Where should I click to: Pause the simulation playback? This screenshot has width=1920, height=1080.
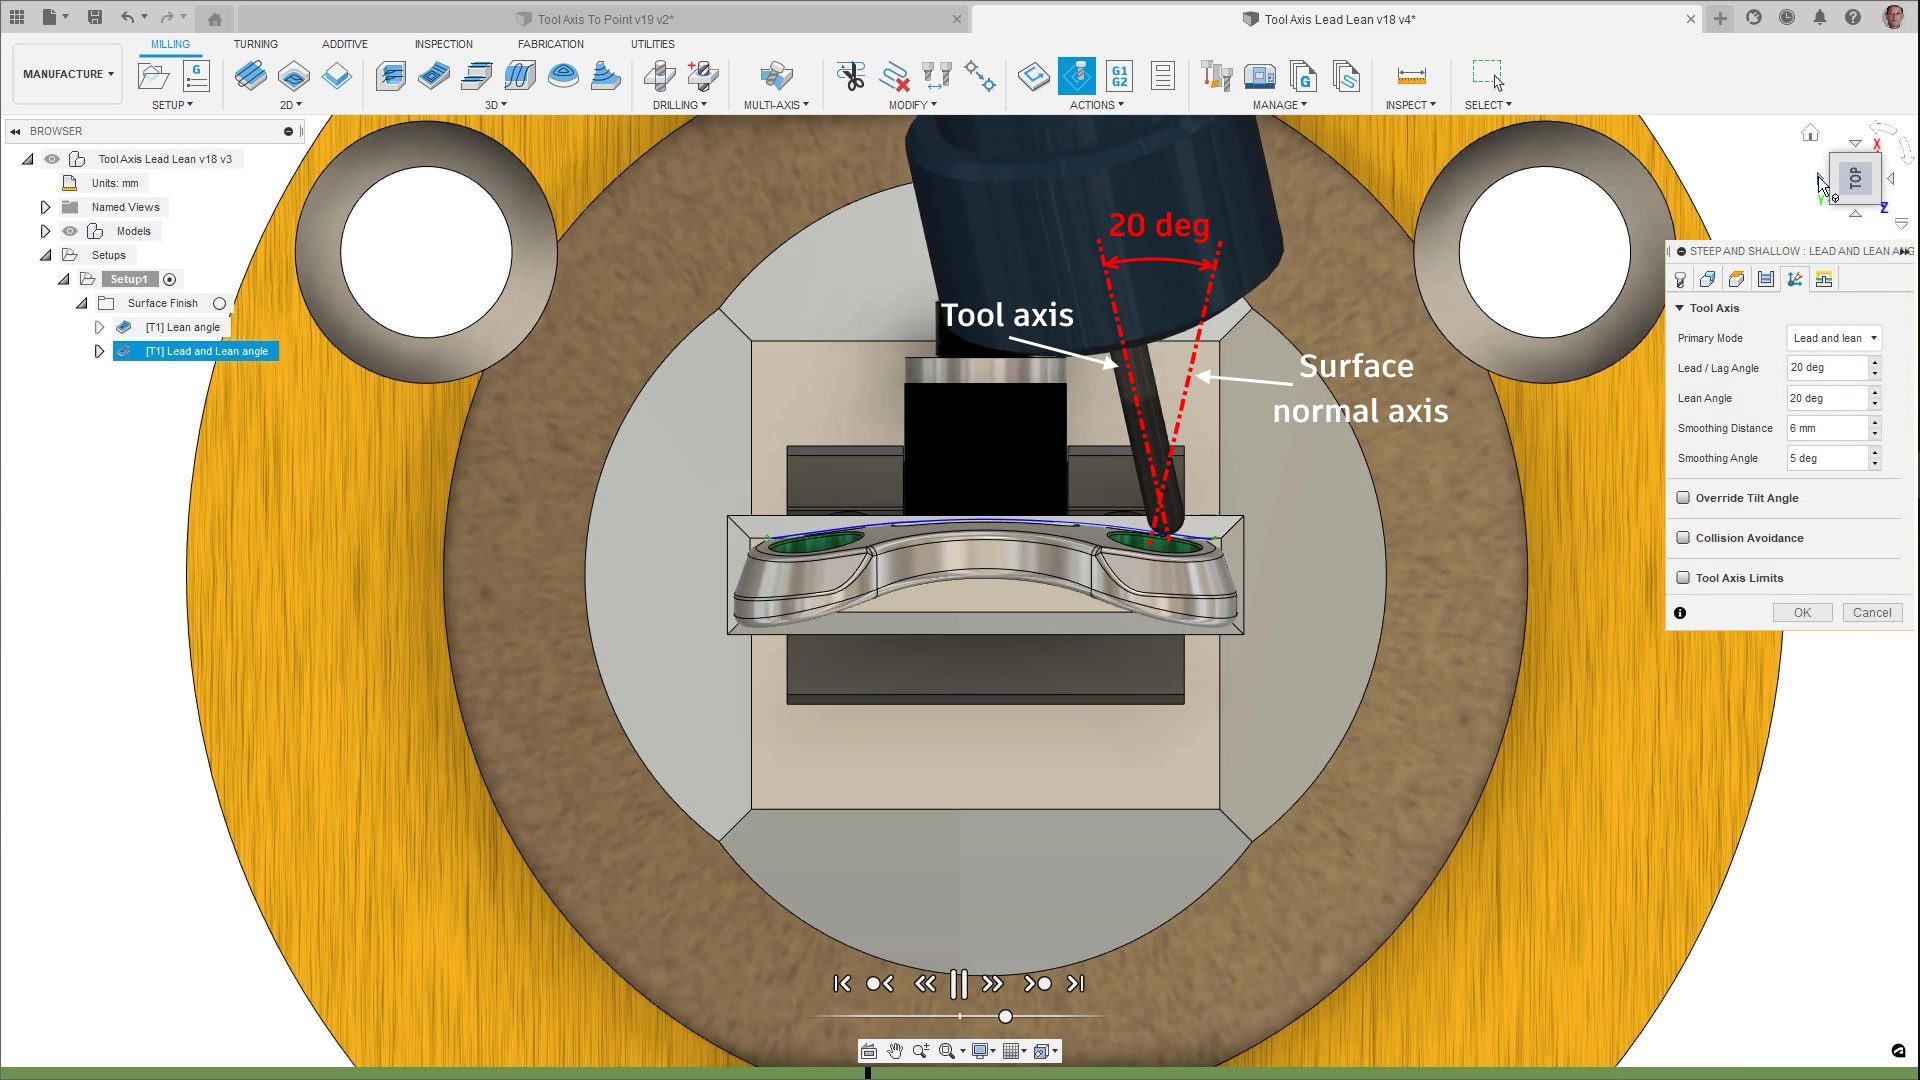pyautogui.click(x=958, y=984)
